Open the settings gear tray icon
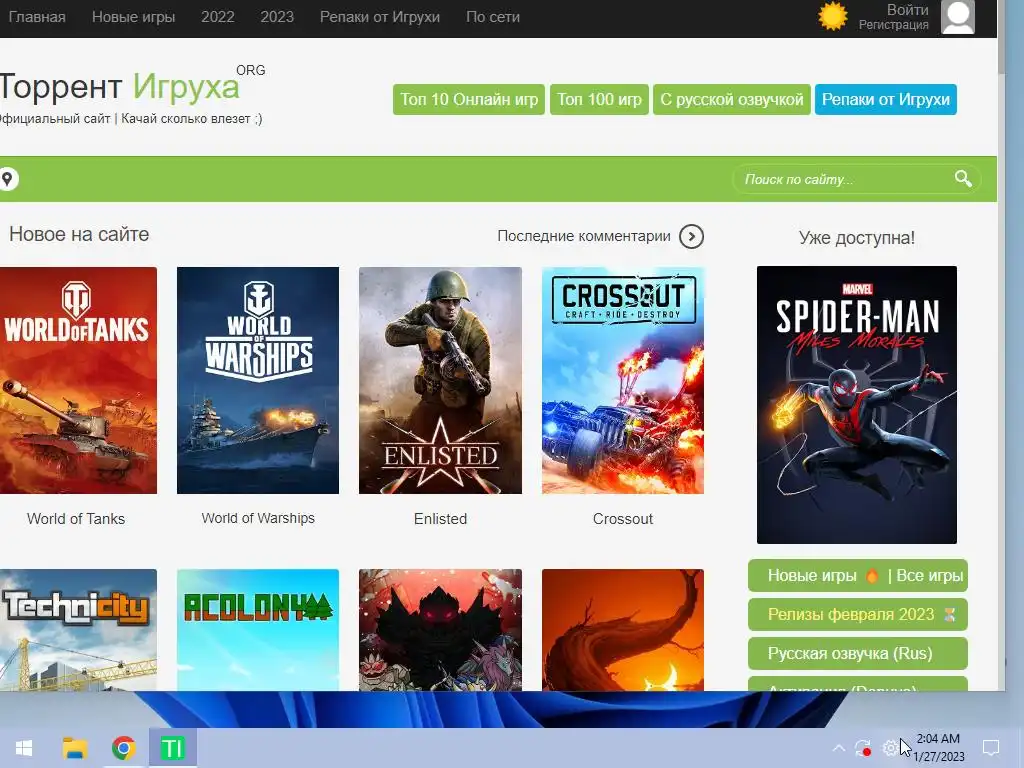The height and width of the screenshot is (768, 1024). (x=889, y=748)
